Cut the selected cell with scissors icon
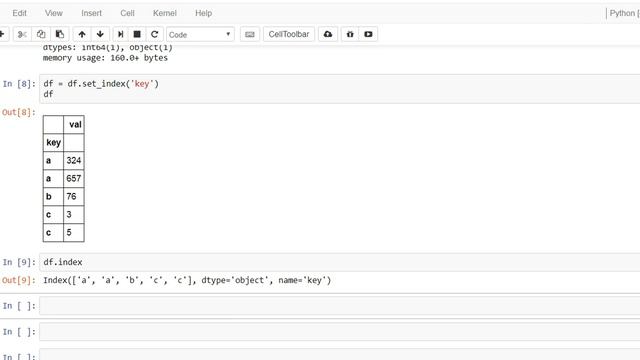Viewport: 640px width, 360px height. 22,34
